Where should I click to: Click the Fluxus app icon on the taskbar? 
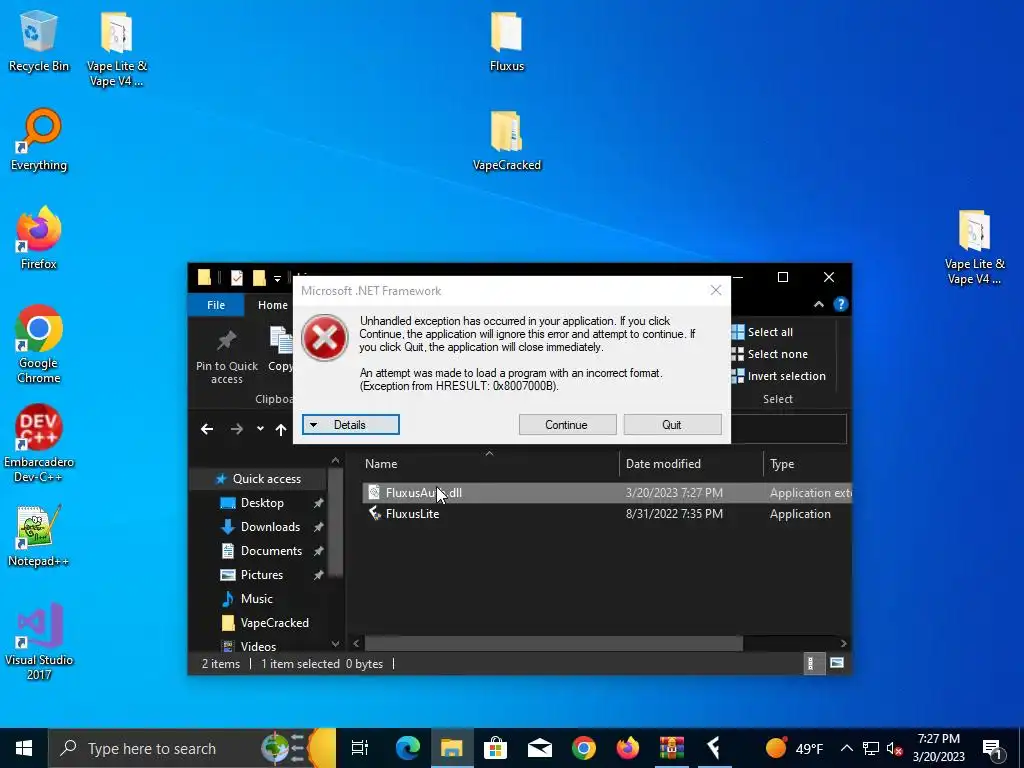pos(714,748)
